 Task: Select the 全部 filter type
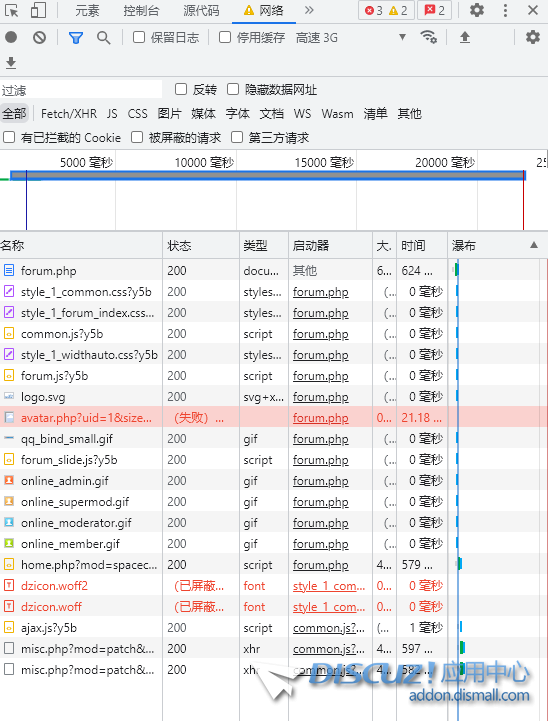point(14,114)
